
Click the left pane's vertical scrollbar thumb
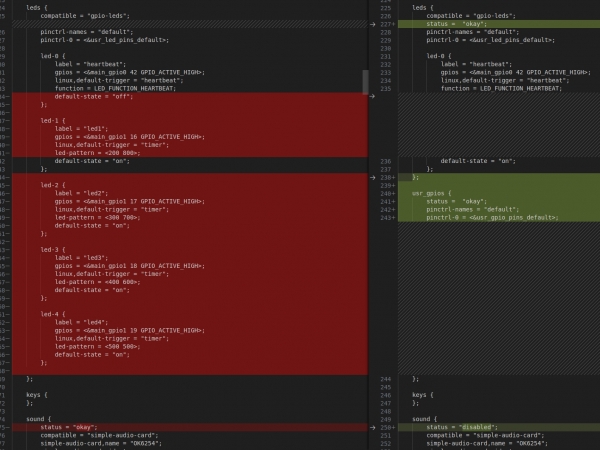[x=366, y=81]
